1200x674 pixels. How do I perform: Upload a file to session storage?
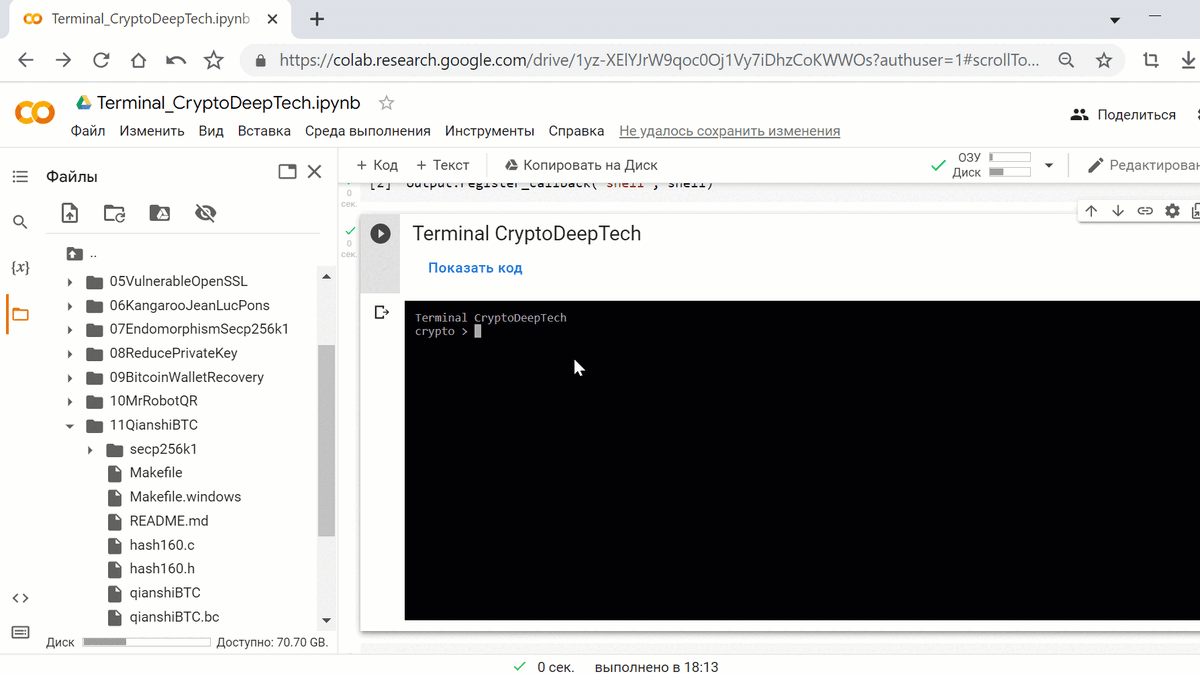[69, 212]
